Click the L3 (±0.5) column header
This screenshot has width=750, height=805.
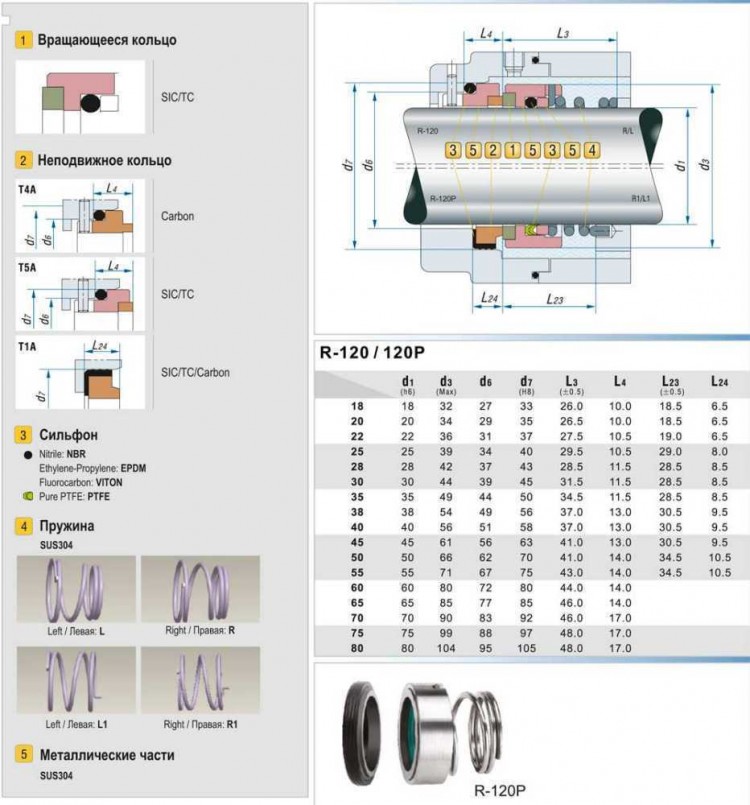coord(571,385)
